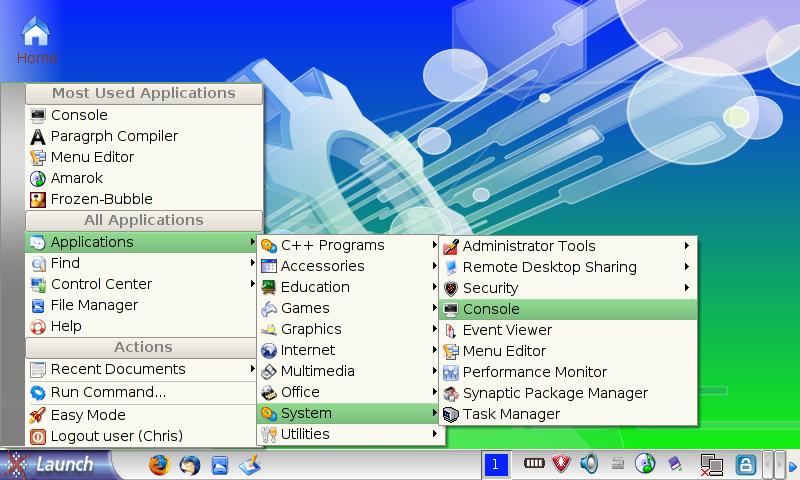Expand the Control Center submenu
800x480 pixels.
(141, 284)
